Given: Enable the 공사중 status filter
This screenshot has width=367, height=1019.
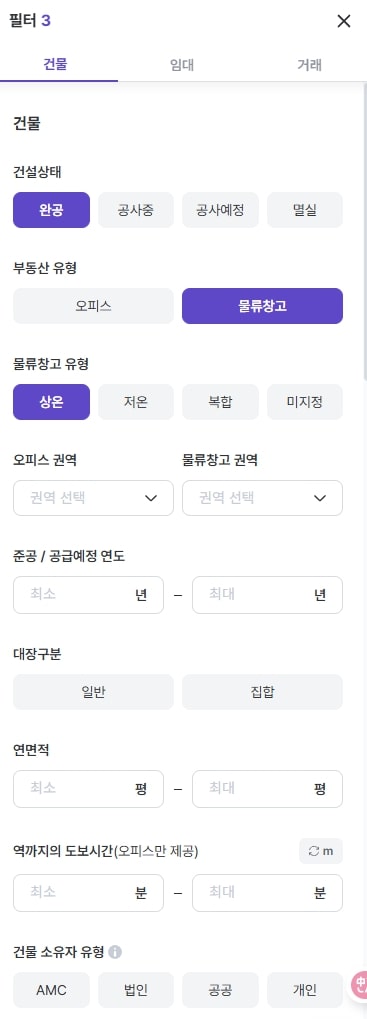Looking at the screenshot, I should (x=136, y=210).
